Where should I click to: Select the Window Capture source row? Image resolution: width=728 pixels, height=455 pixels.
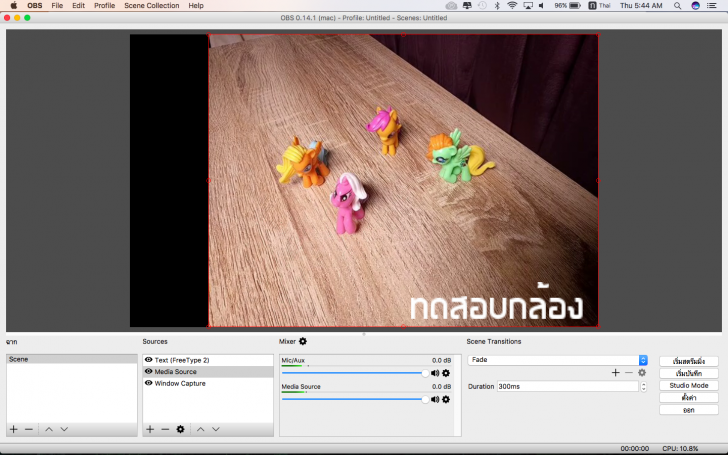[x=208, y=384]
